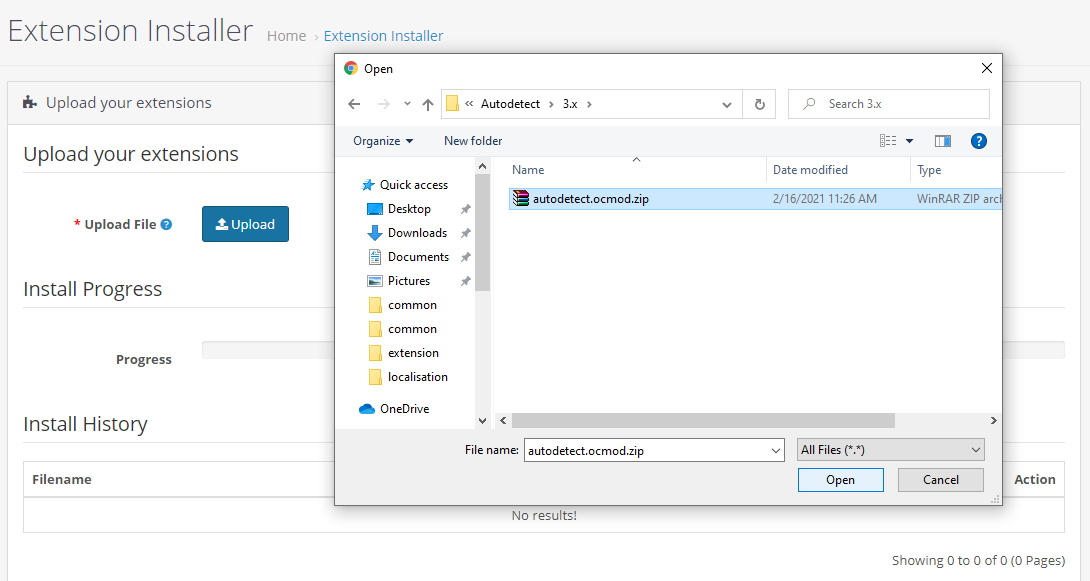The width and height of the screenshot is (1090, 581).
Task: Click the Filename column header on page
Action: coord(62,480)
